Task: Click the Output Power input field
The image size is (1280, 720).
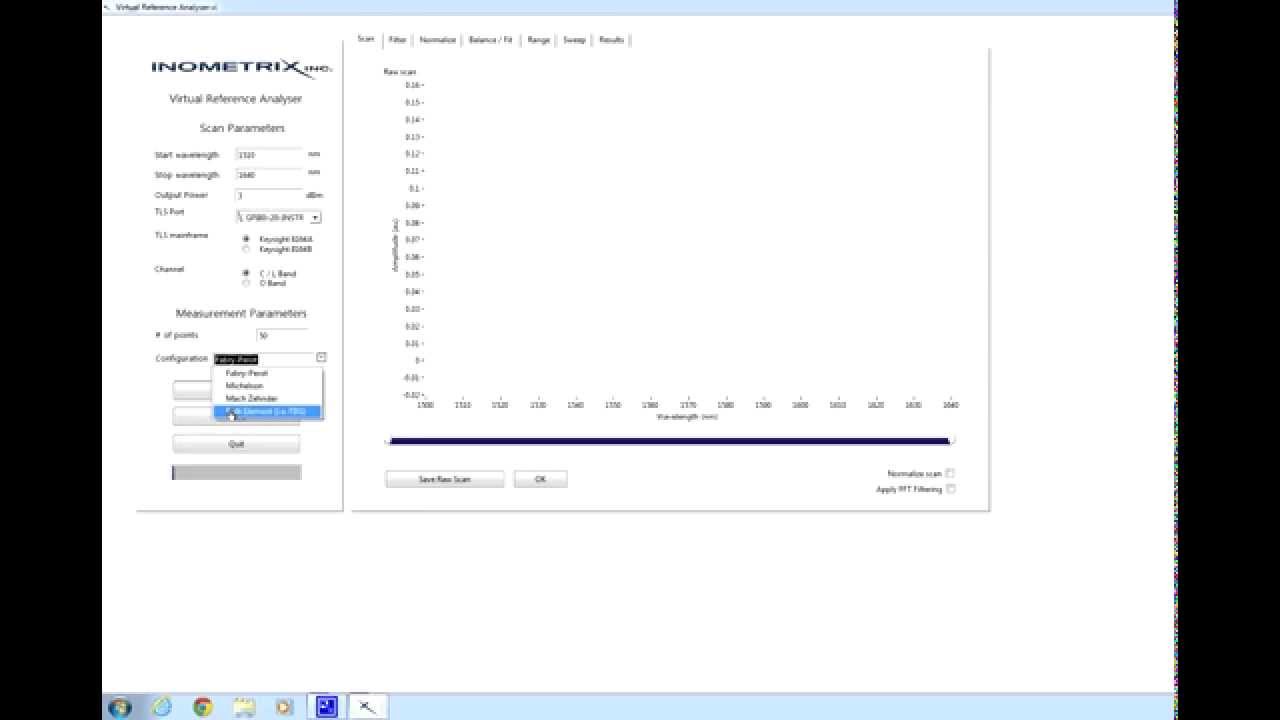Action: [x=269, y=195]
